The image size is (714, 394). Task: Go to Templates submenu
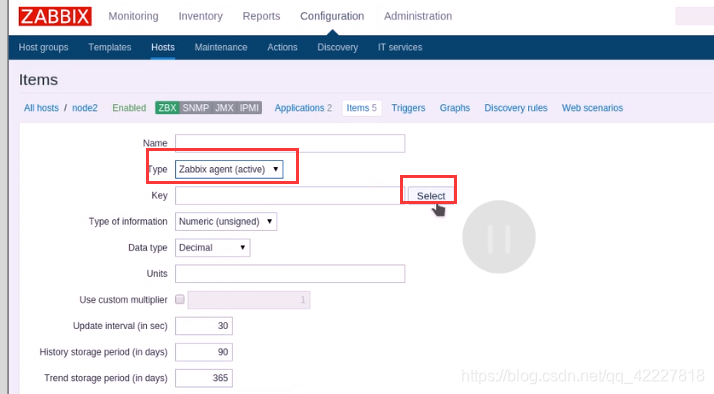tap(110, 47)
